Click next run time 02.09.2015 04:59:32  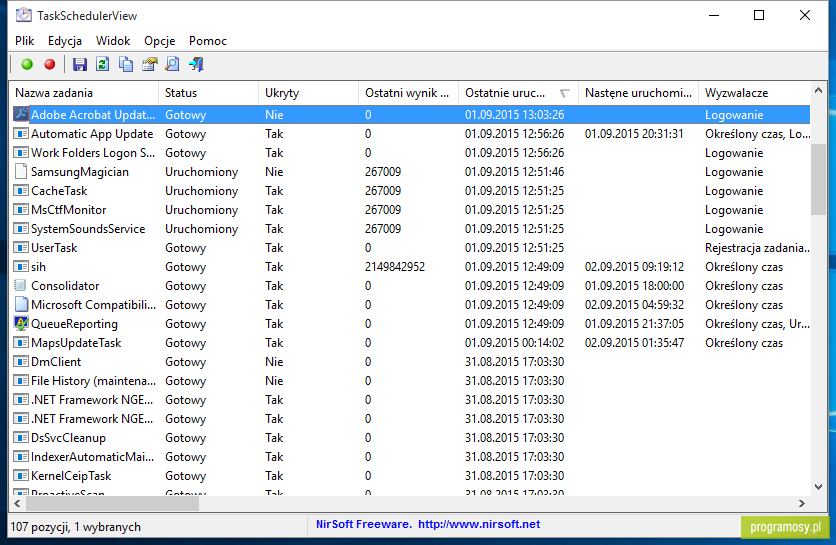(634, 304)
